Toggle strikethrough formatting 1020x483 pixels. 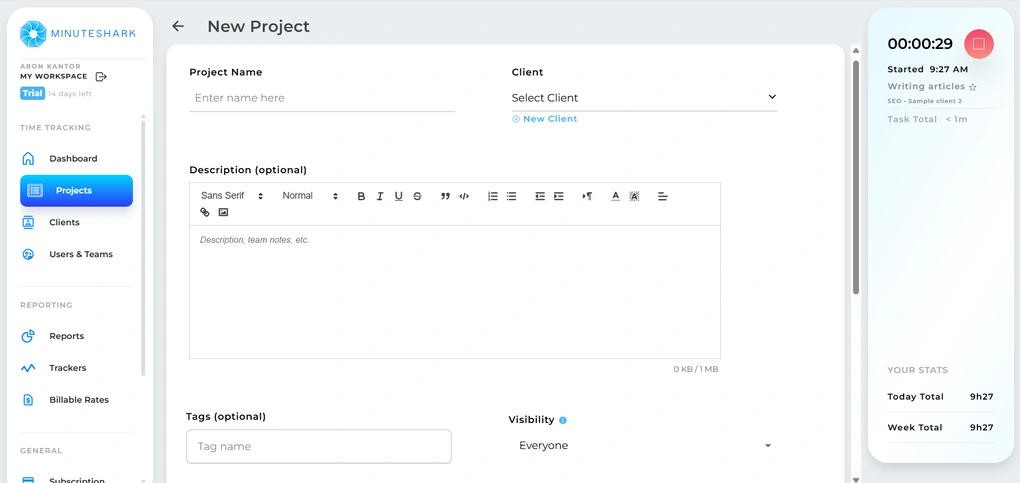418,196
